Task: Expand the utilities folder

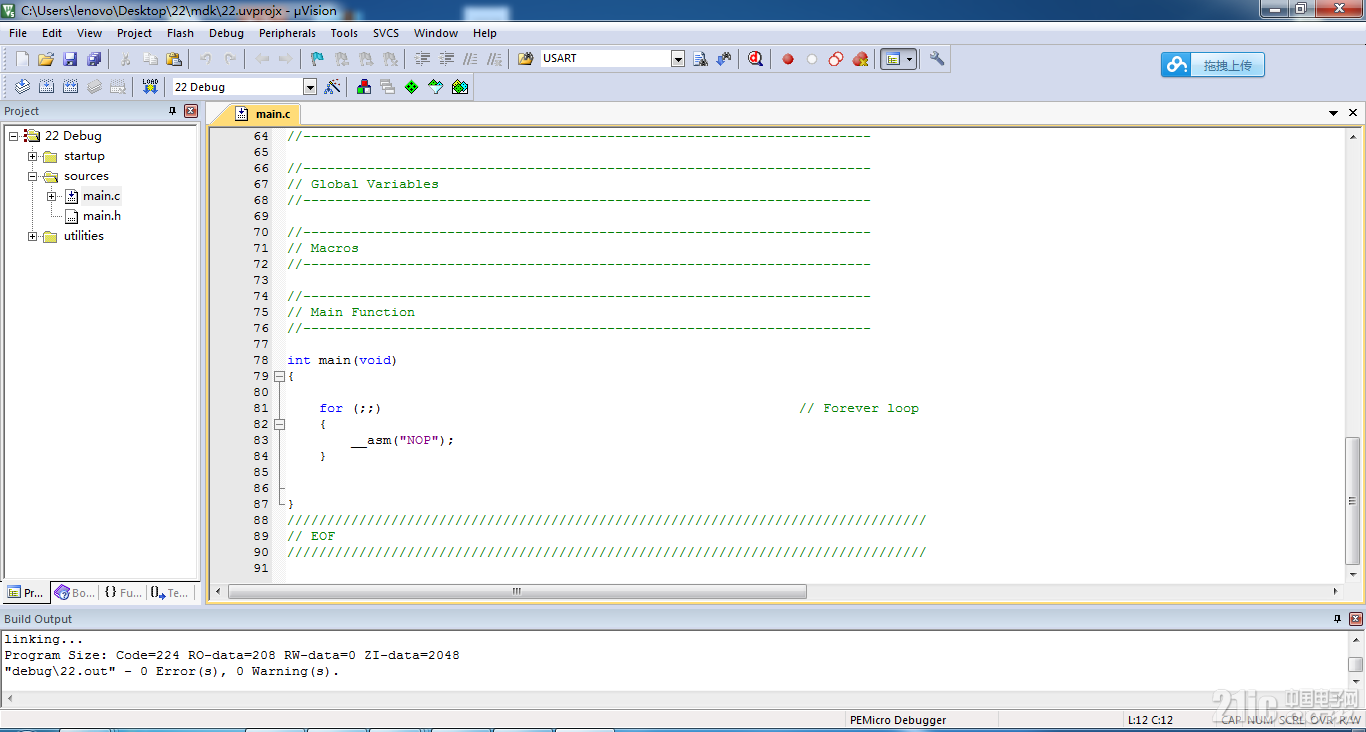Action: (33, 236)
